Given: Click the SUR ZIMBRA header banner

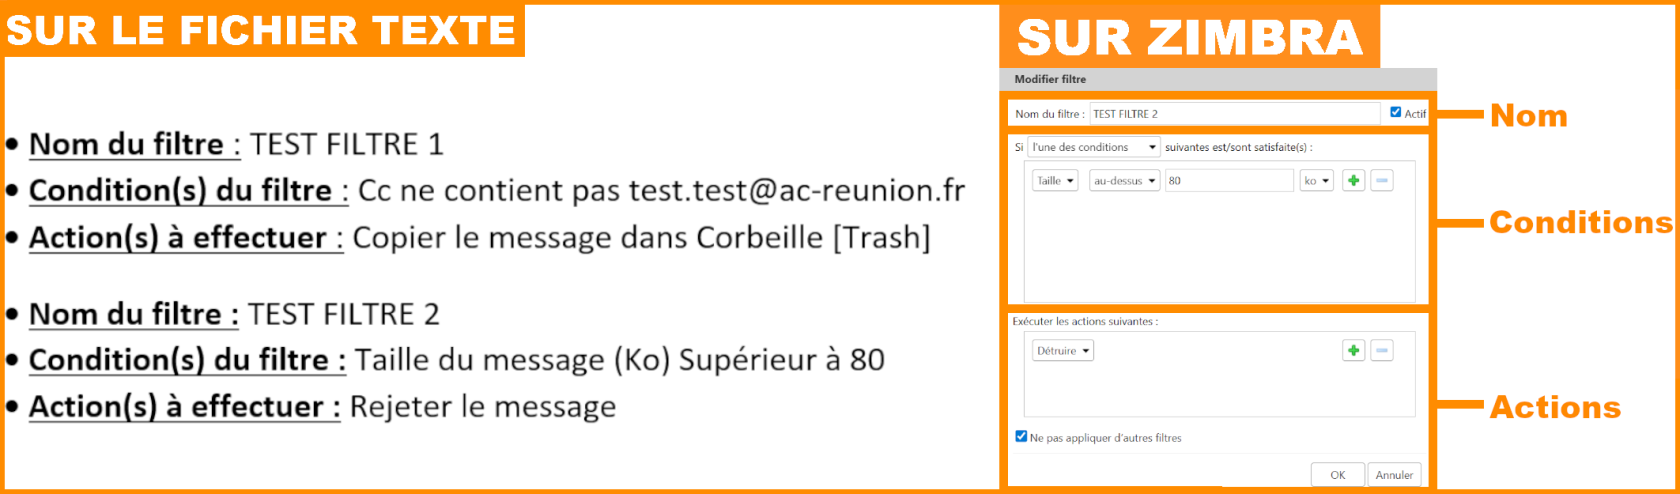Looking at the screenshot, I should (x=1190, y=38).
